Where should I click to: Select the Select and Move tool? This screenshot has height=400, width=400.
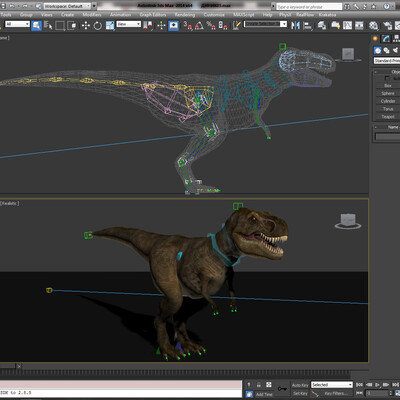click(86, 25)
